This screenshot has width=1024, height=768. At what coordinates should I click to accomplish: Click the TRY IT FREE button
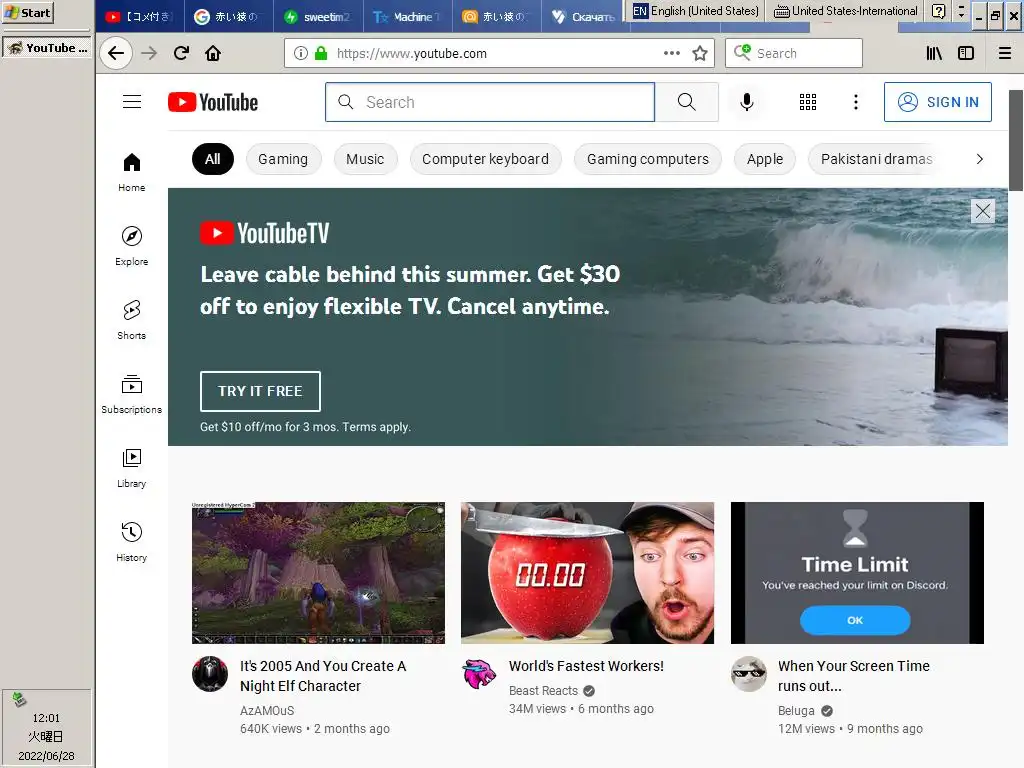point(260,391)
